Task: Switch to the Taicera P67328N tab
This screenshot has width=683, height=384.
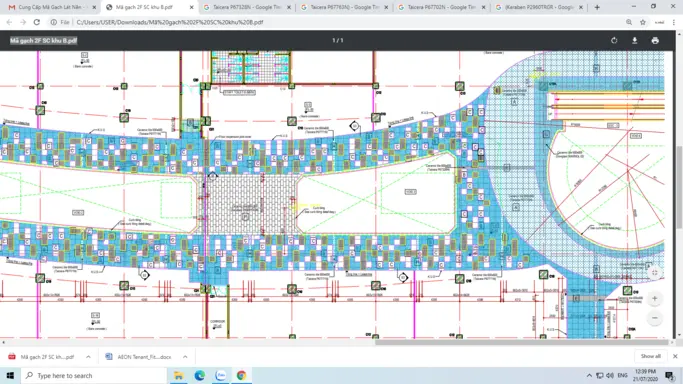Action: pos(247,7)
